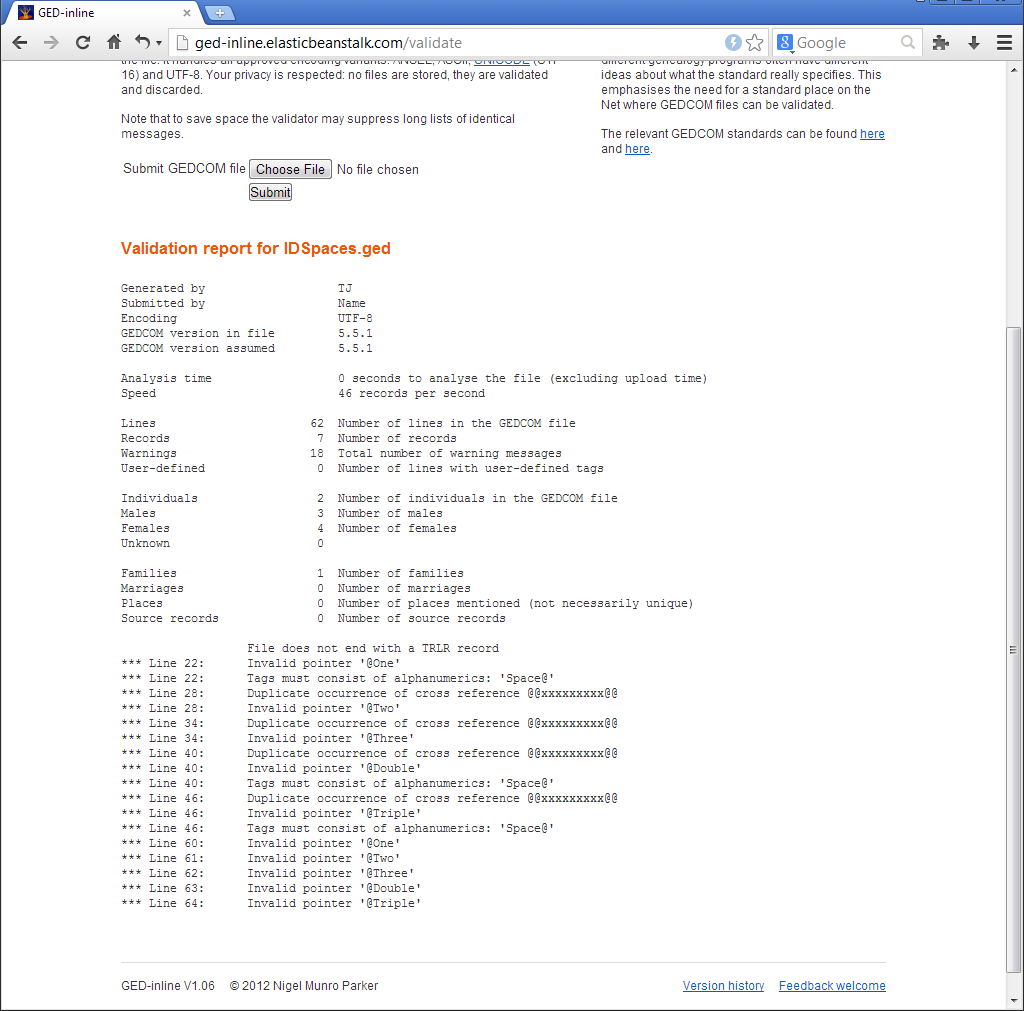This screenshot has width=1024, height=1011.
Task: Open the Version history link
Action: (723, 985)
